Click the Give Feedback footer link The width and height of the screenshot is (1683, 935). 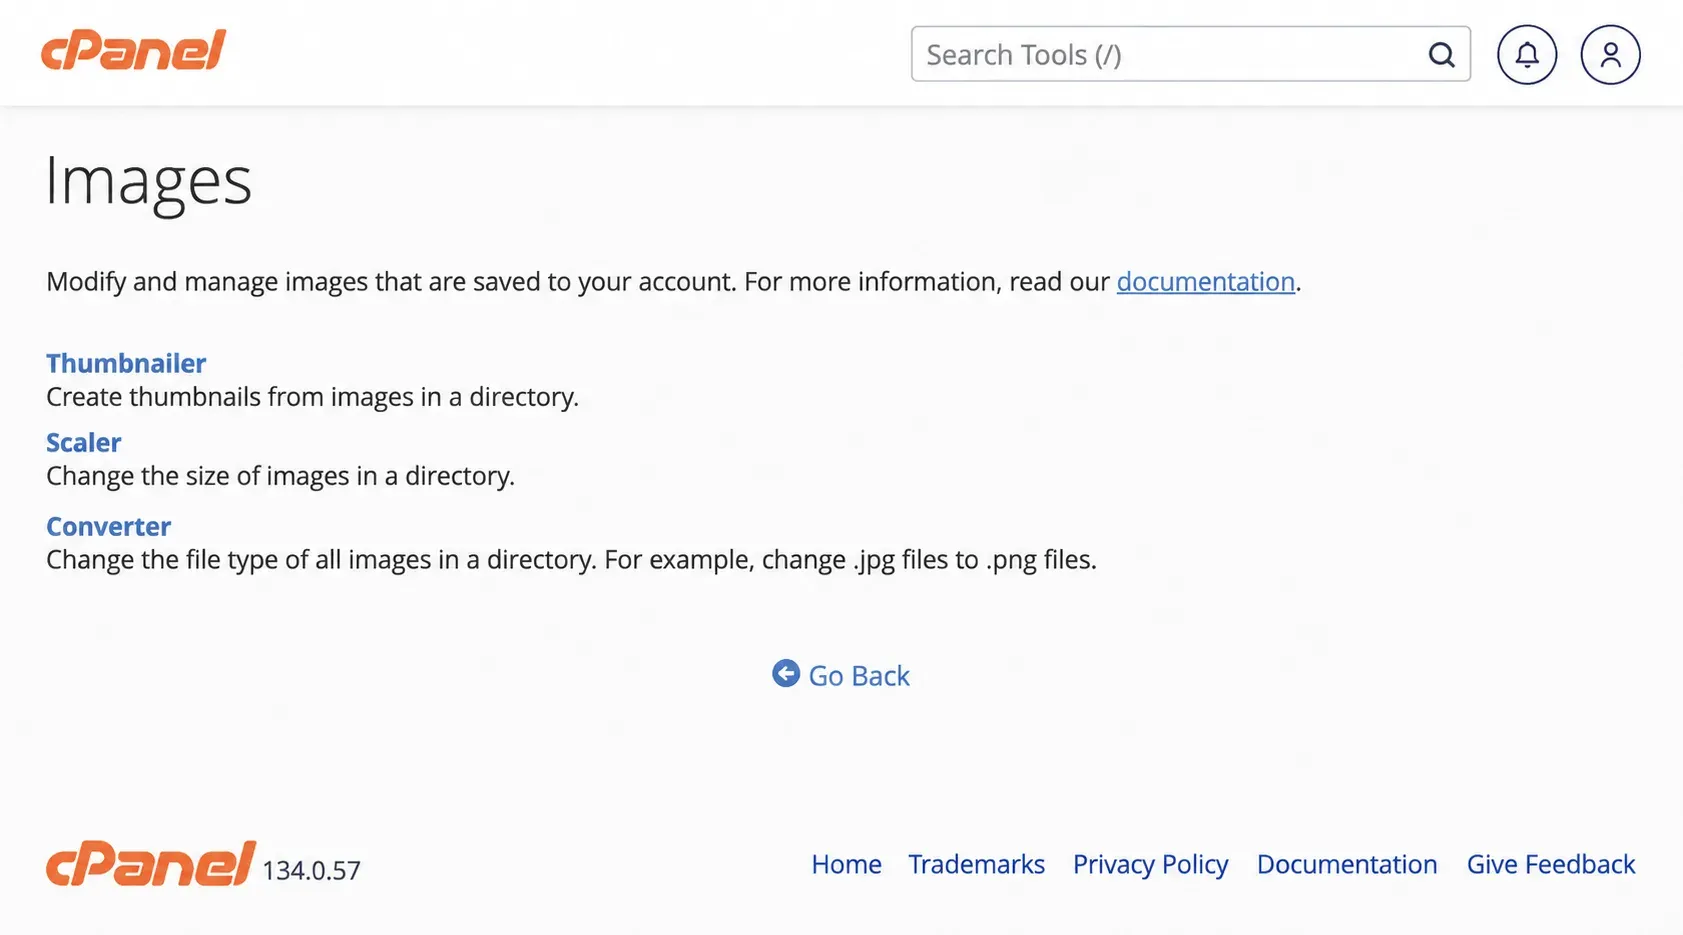pyautogui.click(x=1551, y=864)
